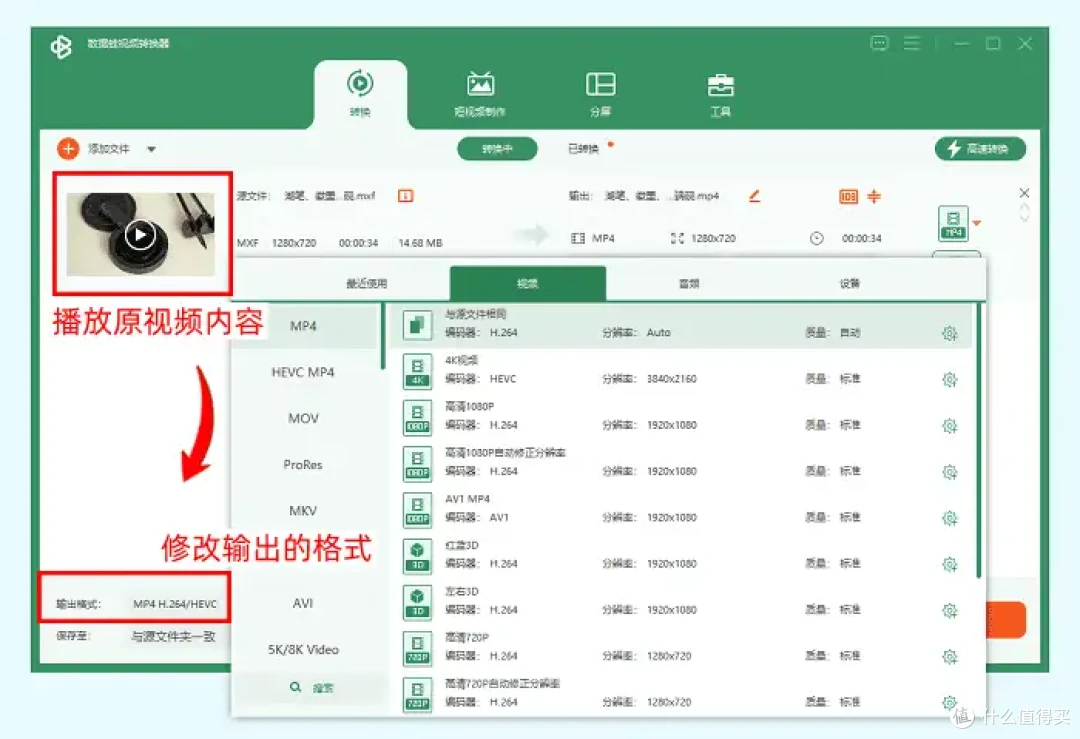Viewport: 1080px width, 739px height.
Task: Switch to the 视频 video formats tab
Action: point(528,283)
